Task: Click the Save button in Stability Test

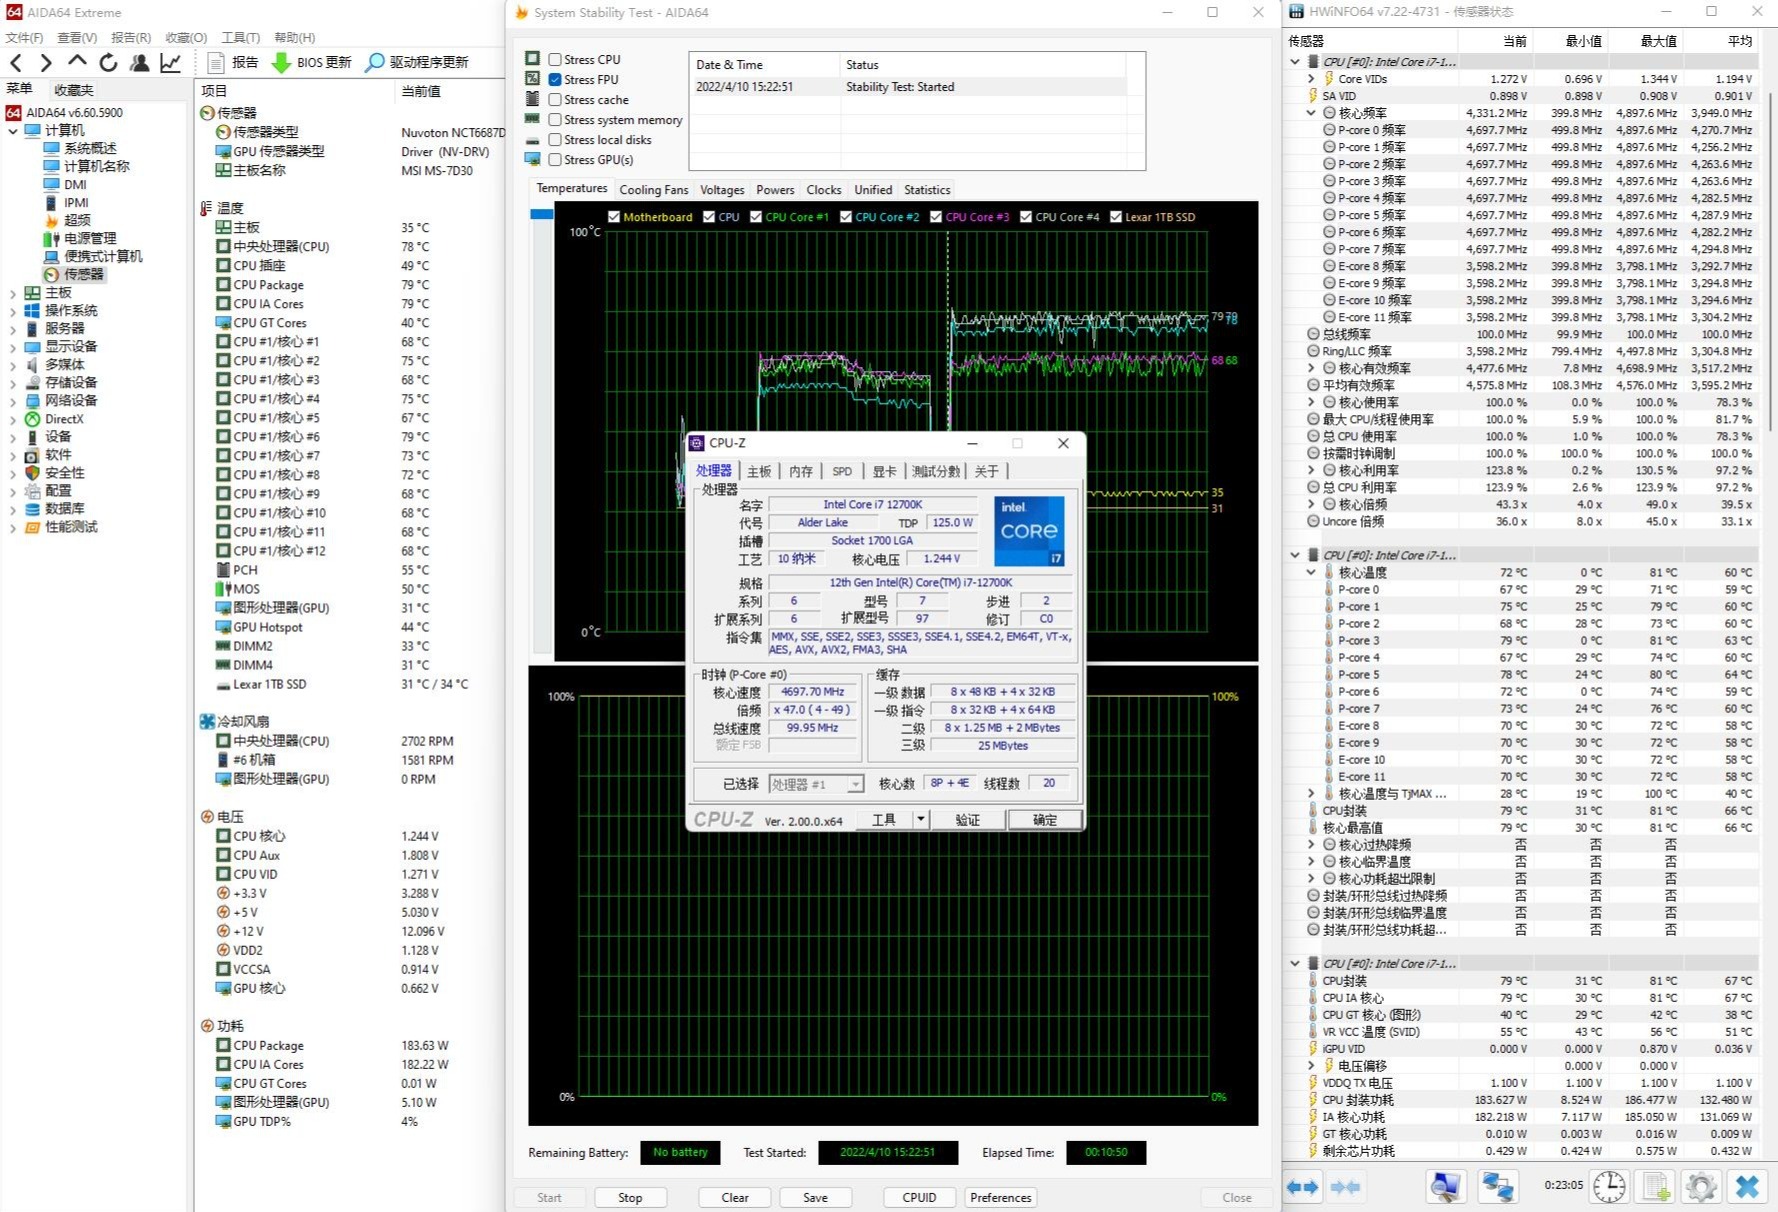Action: tap(815, 1197)
